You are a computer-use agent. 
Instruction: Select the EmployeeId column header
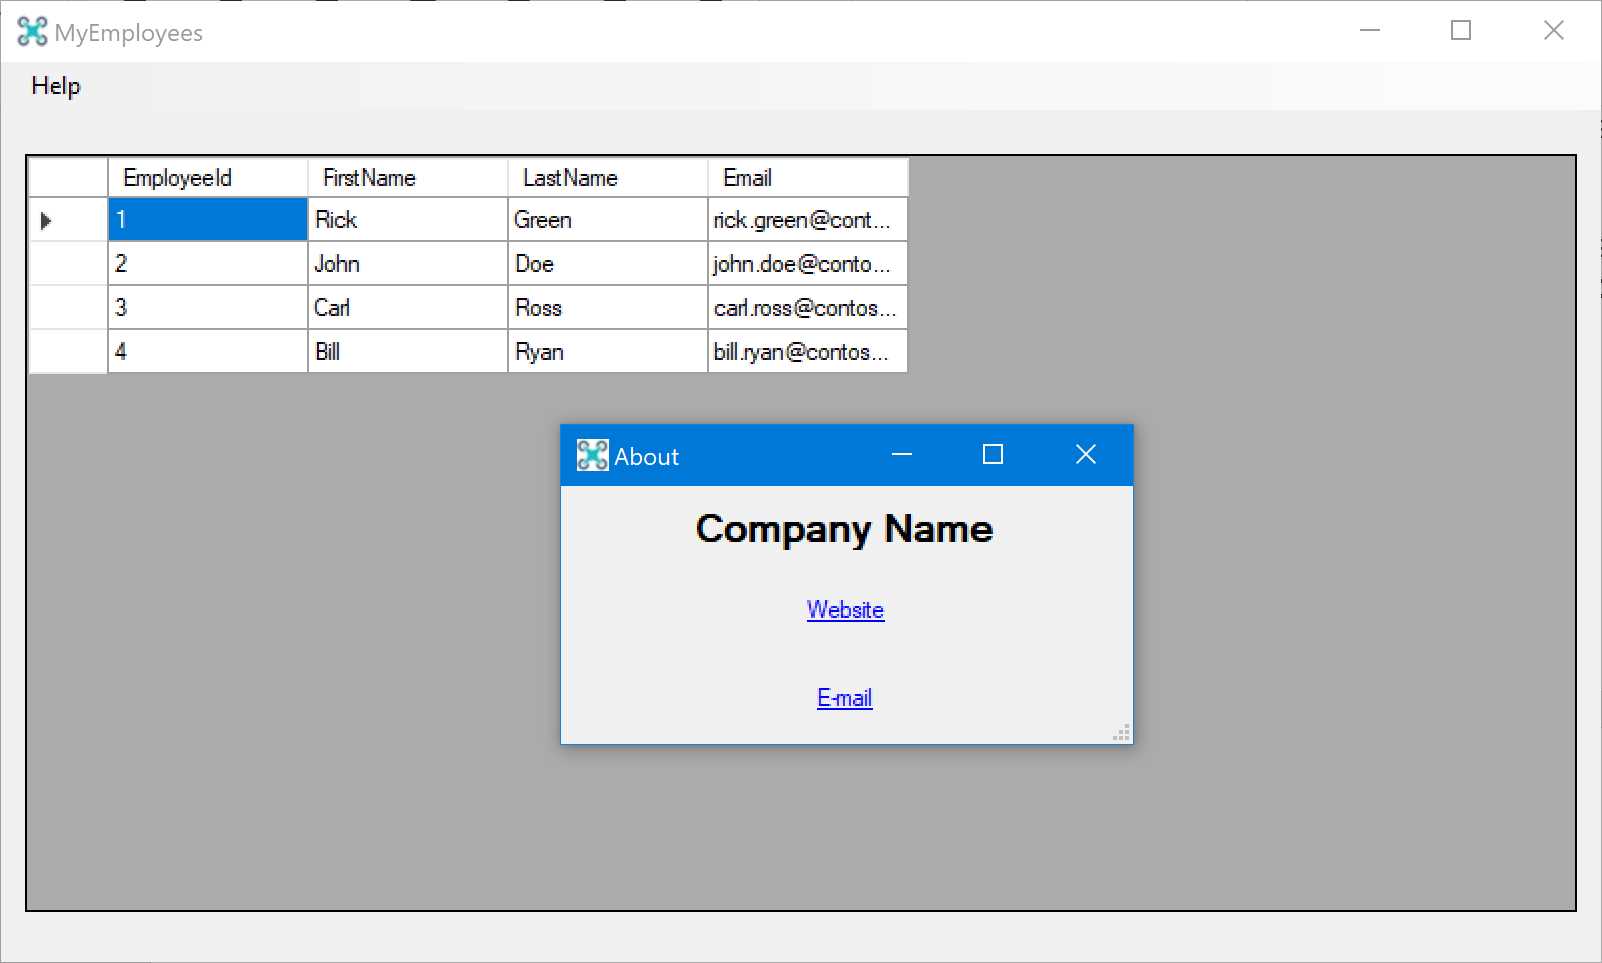[x=207, y=177]
